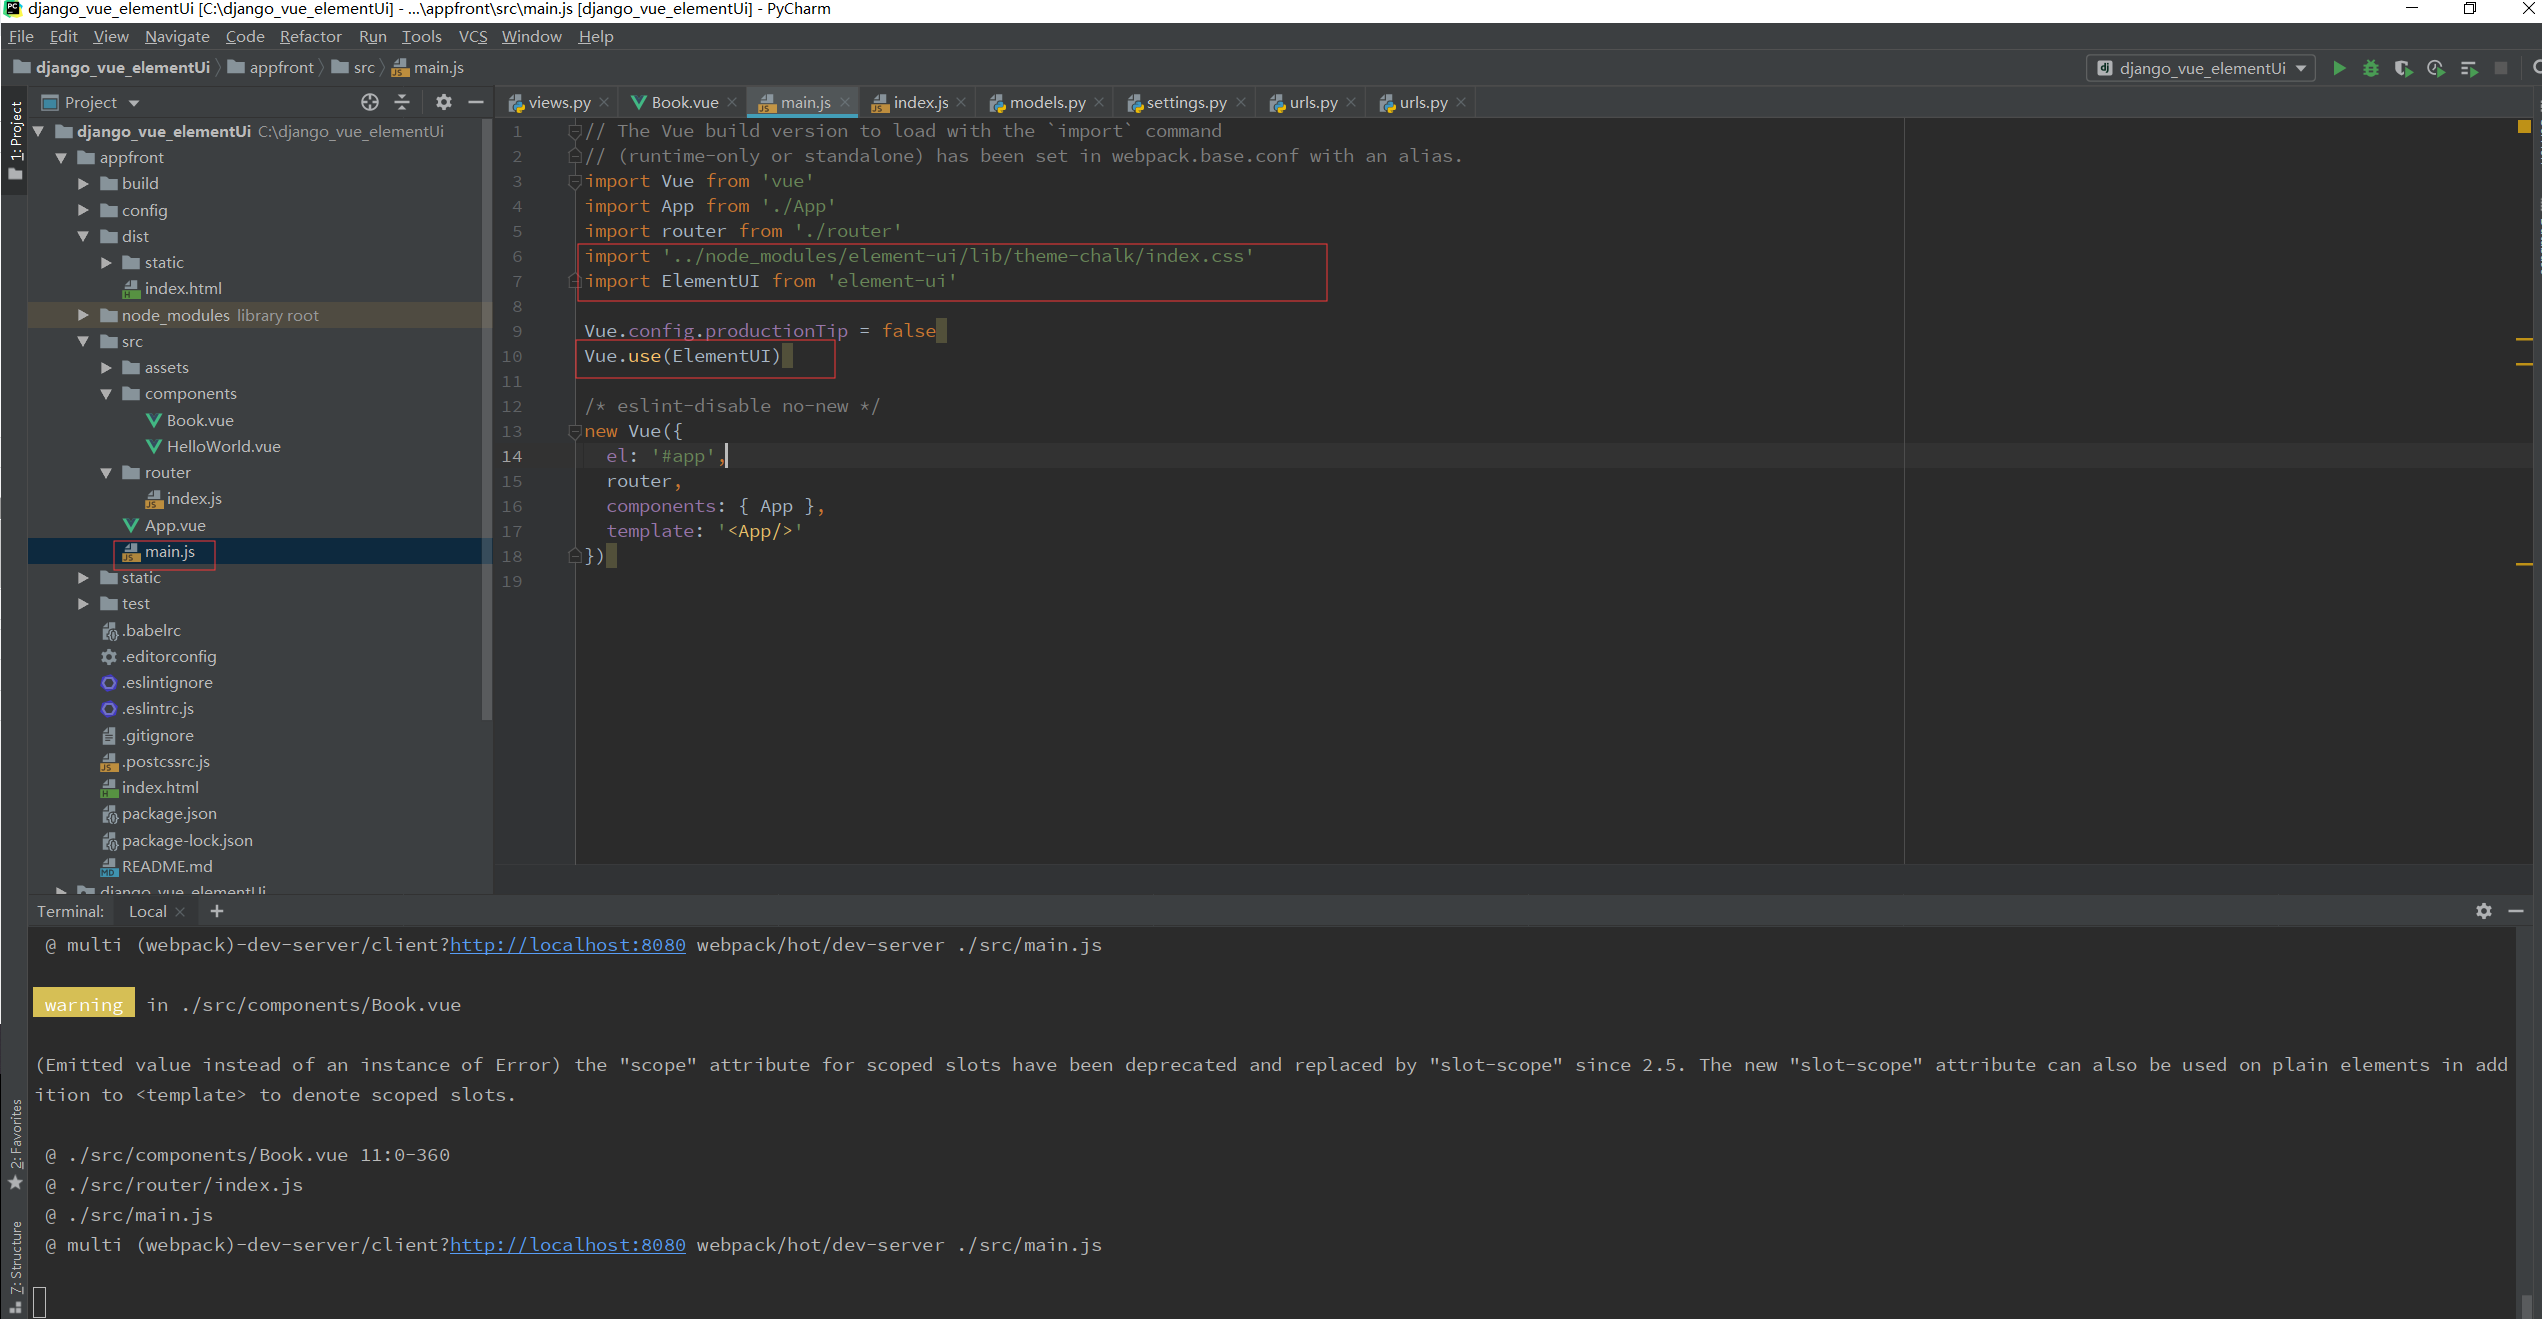Screen dimensions: 2542x1319
Task: Switch to the Book.vue tab
Action: tap(684, 102)
